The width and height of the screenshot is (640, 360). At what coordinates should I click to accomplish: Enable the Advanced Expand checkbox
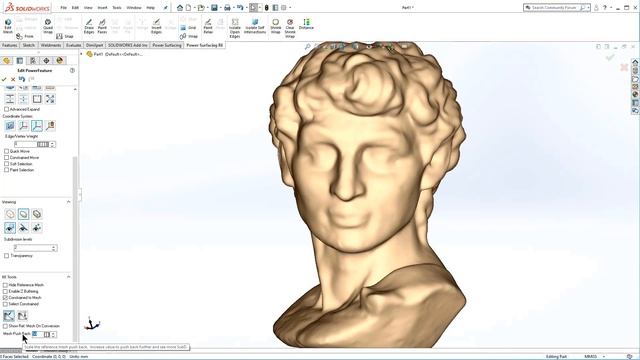(7, 109)
